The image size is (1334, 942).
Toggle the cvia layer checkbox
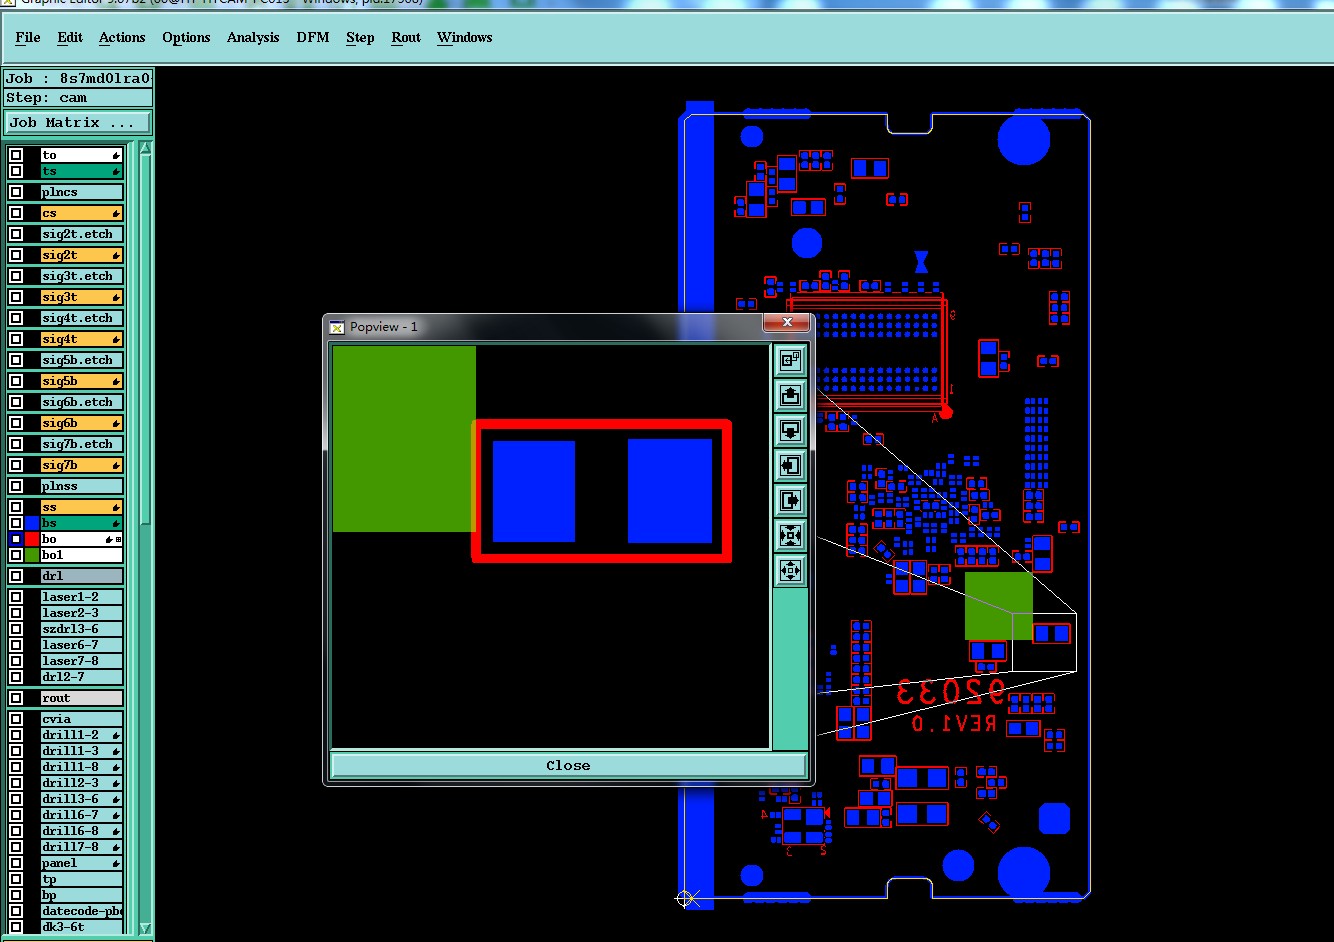tap(16, 719)
